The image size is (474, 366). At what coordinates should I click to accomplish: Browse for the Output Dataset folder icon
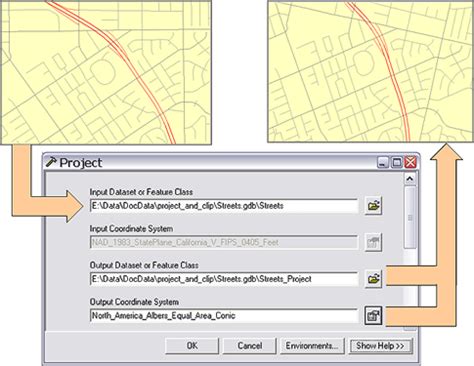tap(373, 279)
